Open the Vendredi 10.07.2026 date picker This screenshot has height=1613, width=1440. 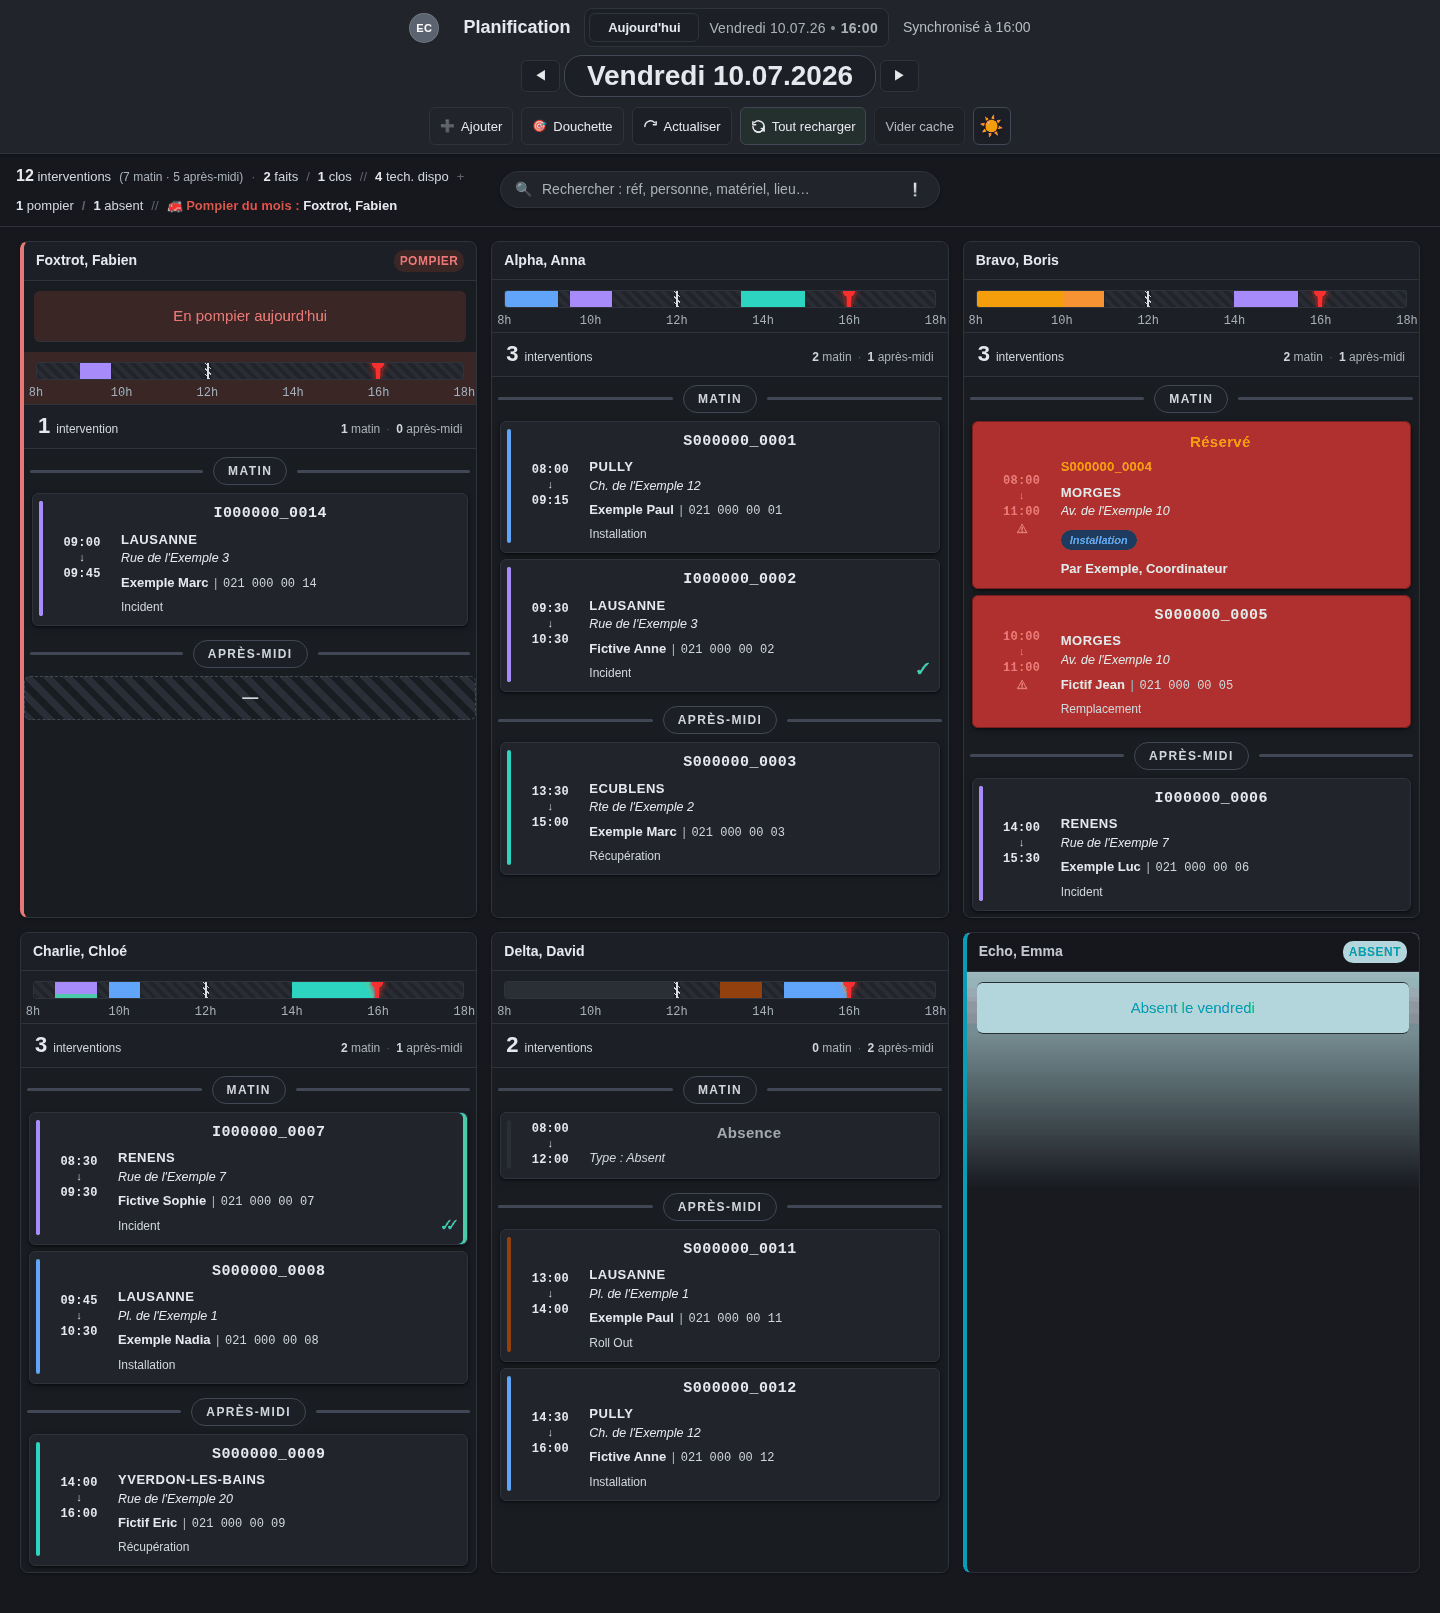720,76
